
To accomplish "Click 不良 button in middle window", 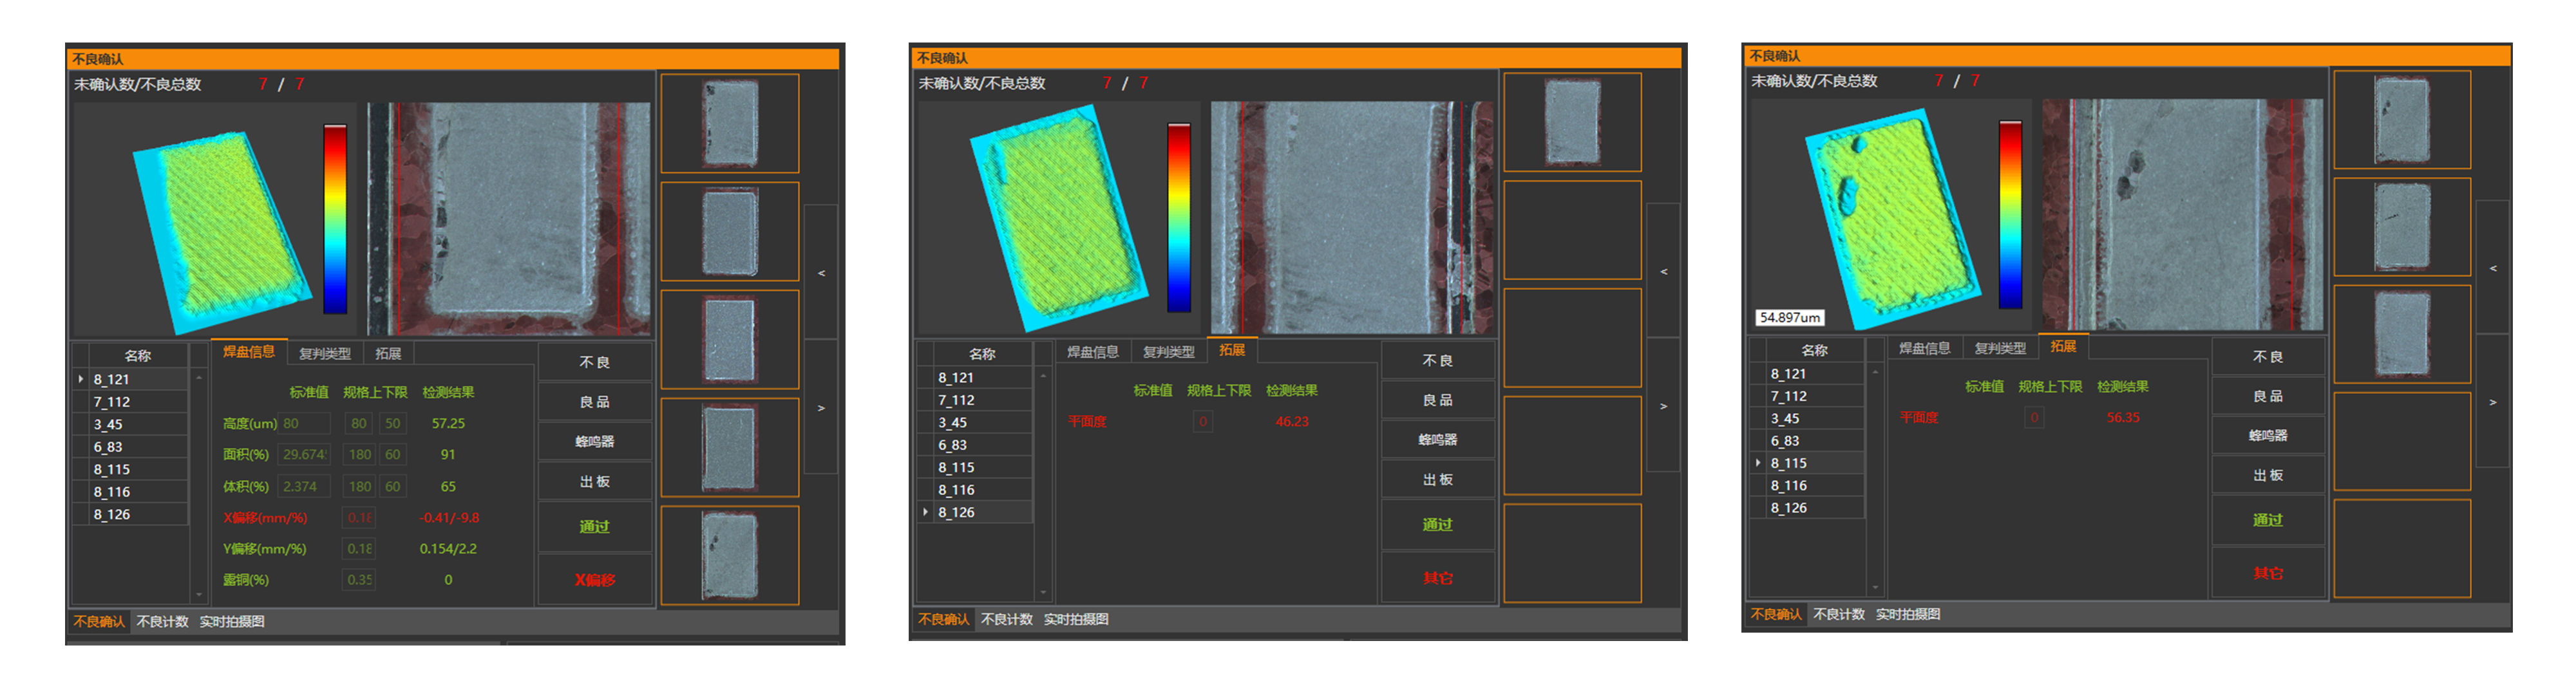I will (1438, 360).
